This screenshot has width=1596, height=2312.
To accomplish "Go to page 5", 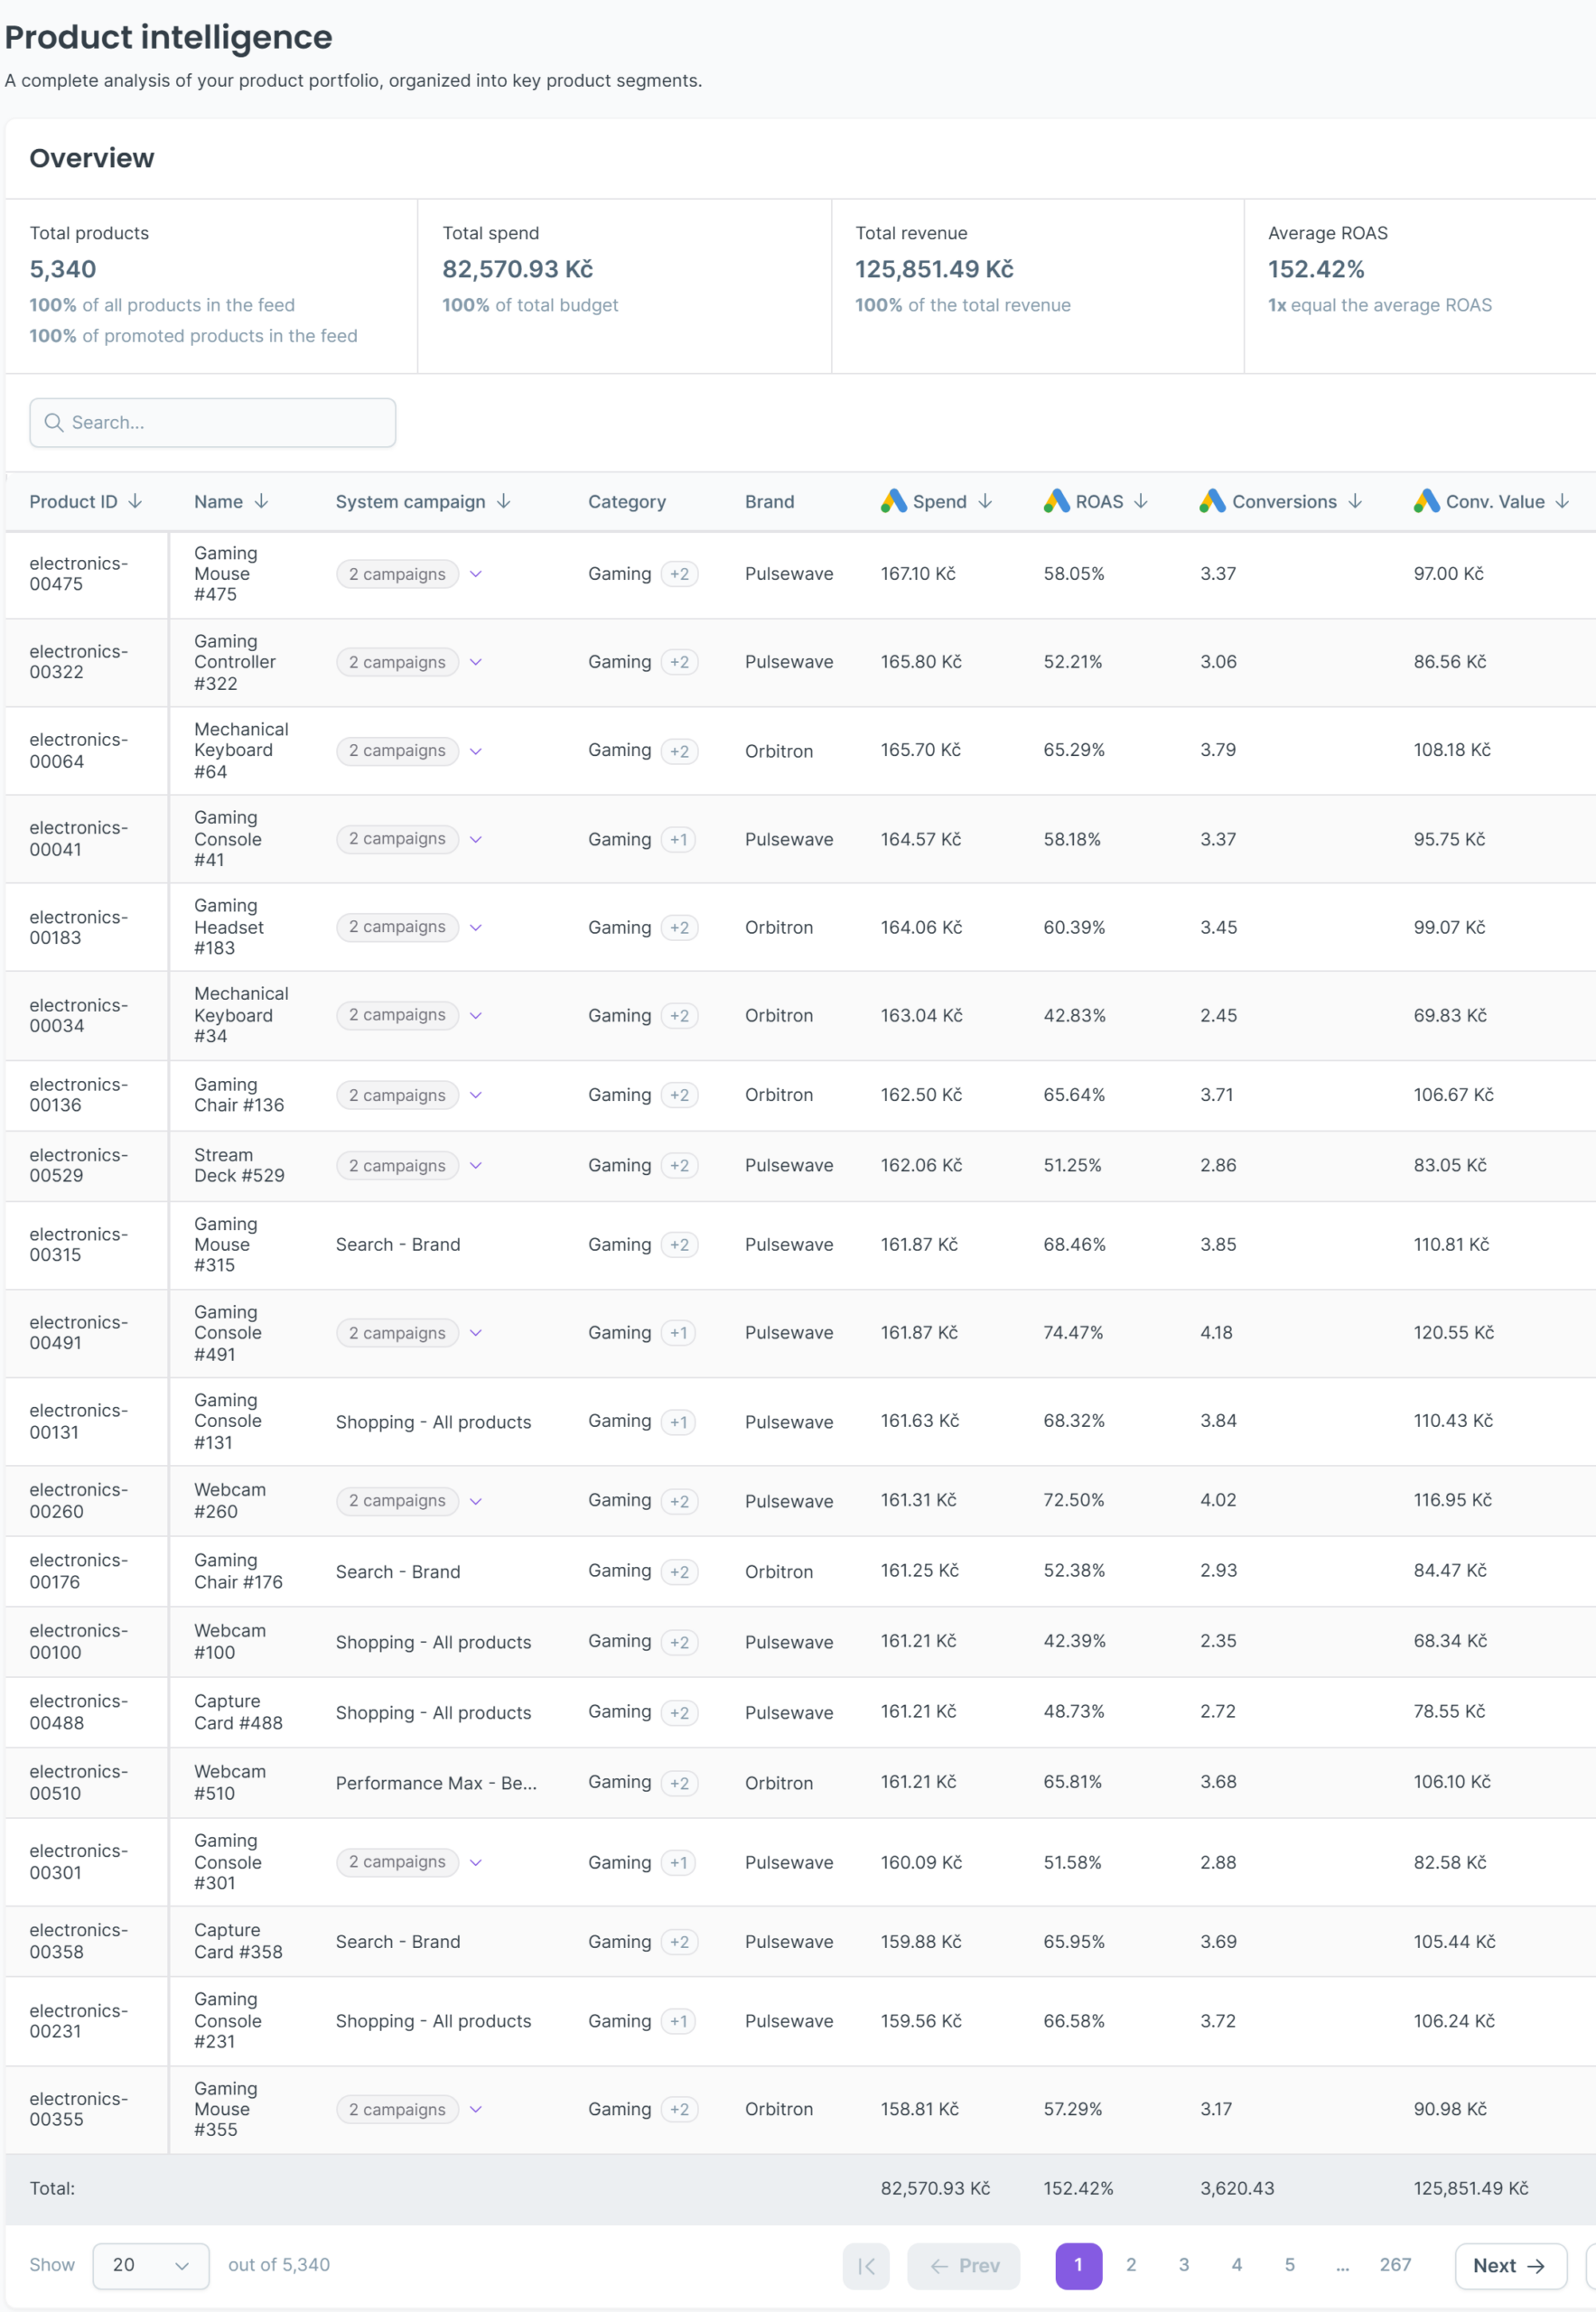I will click(1290, 2265).
